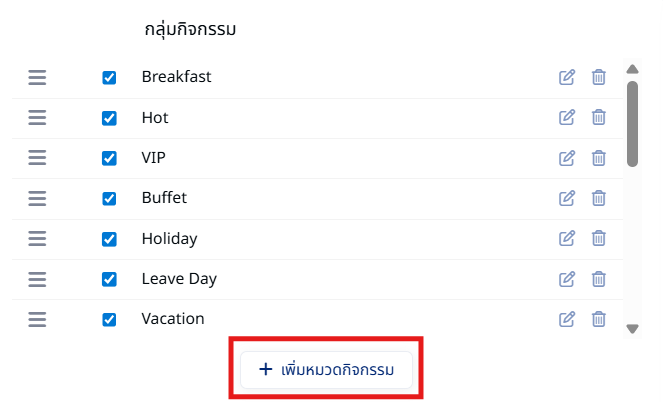Click the scrollbar down arrow
This screenshot has height=402, width=663.
[x=632, y=328]
